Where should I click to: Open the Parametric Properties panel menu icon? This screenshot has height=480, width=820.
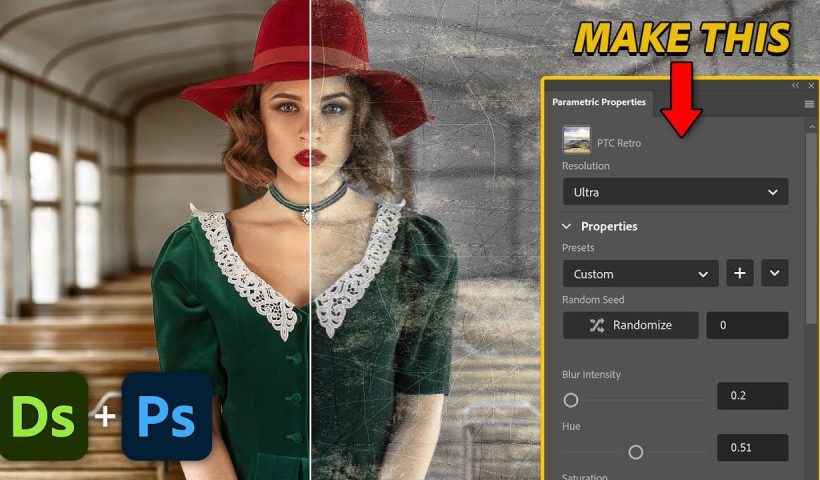[x=809, y=103]
